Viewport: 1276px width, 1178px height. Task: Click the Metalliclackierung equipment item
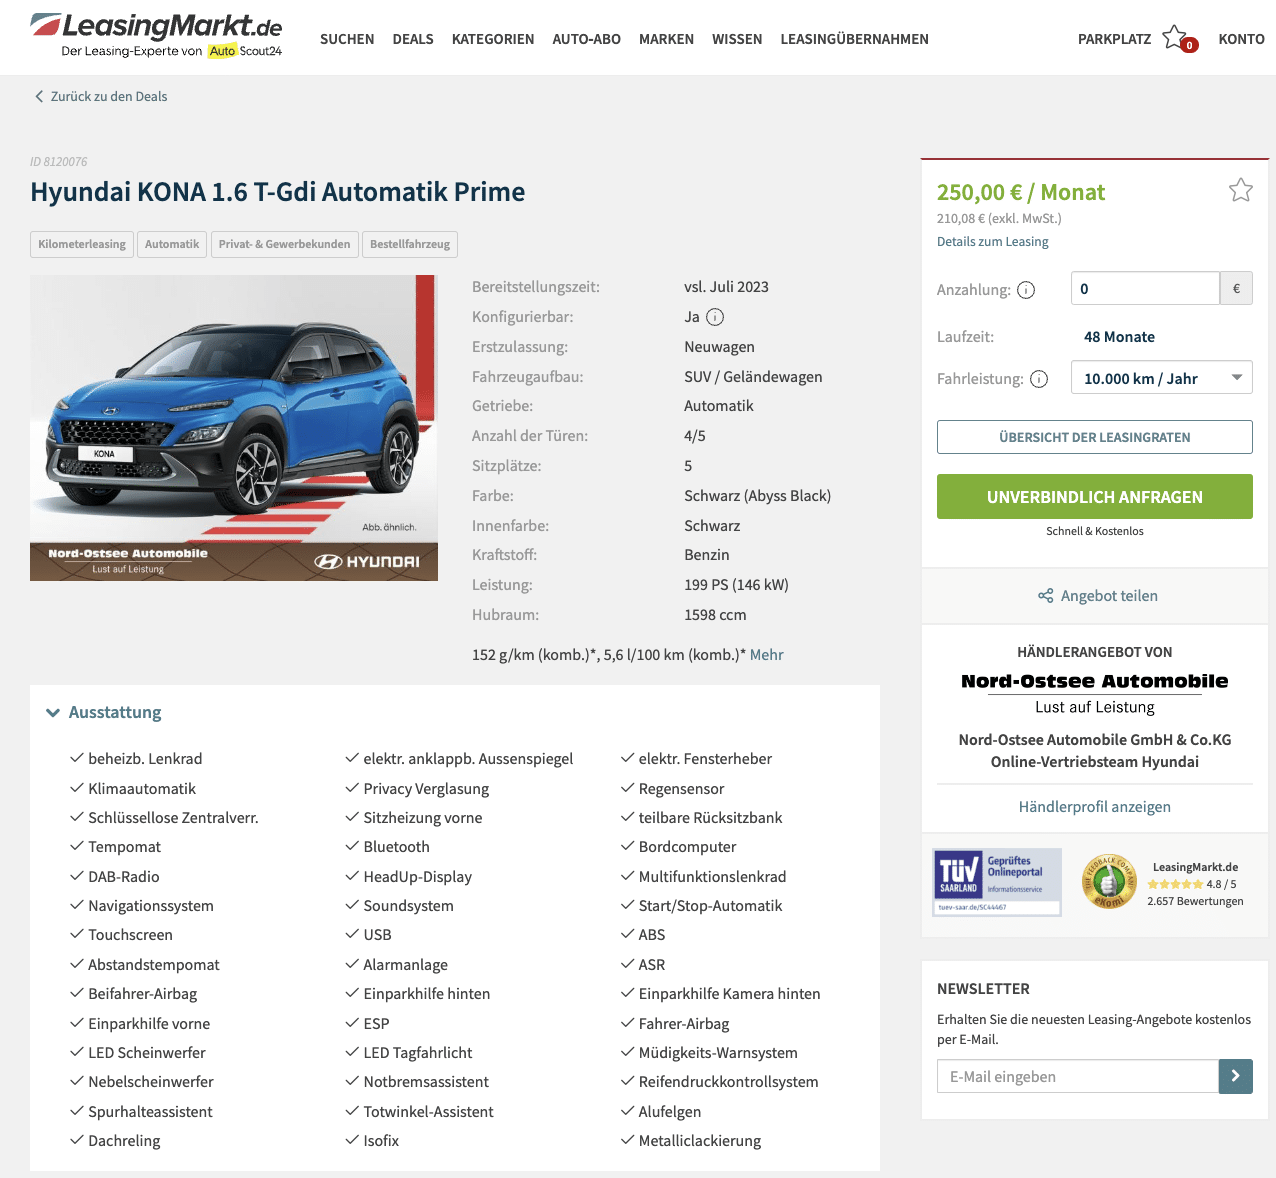(700, 1141)
